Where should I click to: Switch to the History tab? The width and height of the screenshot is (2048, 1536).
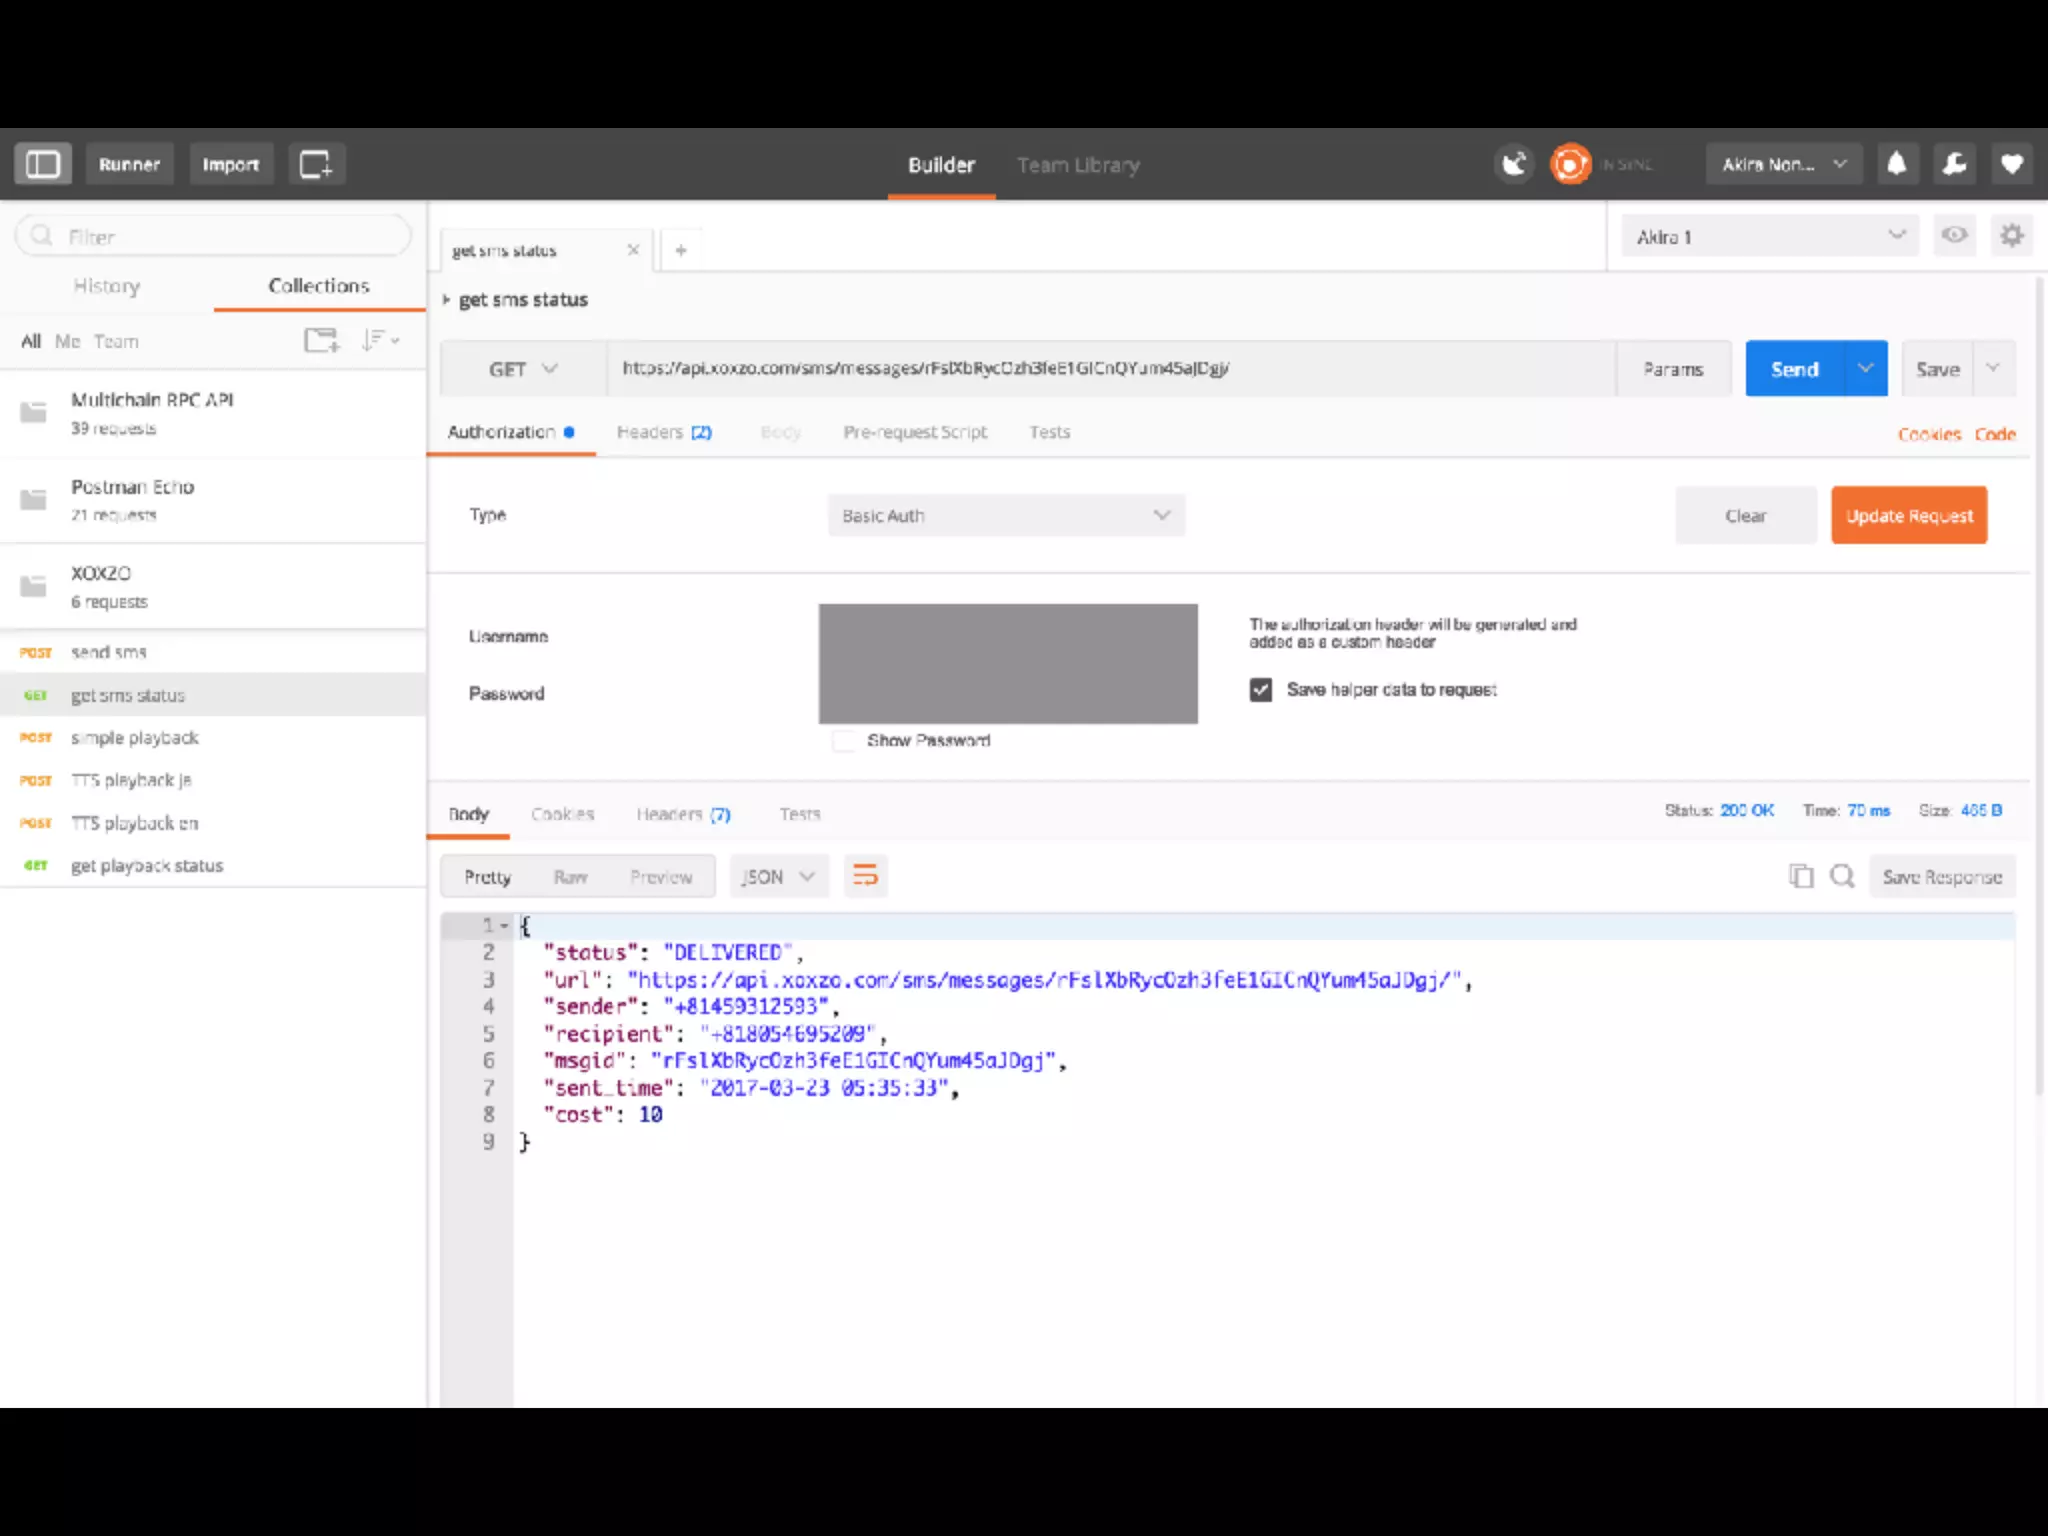(106, 286)
